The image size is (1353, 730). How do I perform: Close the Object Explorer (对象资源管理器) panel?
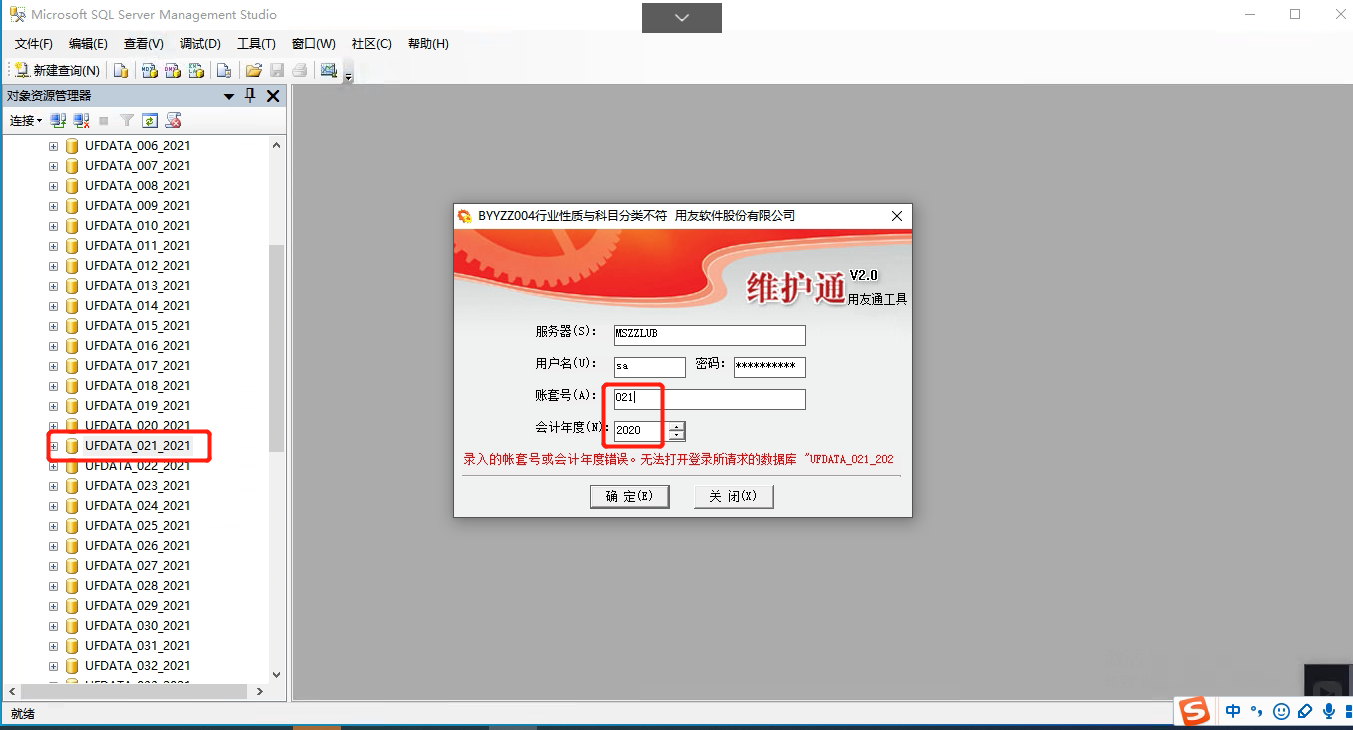click(273, 96)
